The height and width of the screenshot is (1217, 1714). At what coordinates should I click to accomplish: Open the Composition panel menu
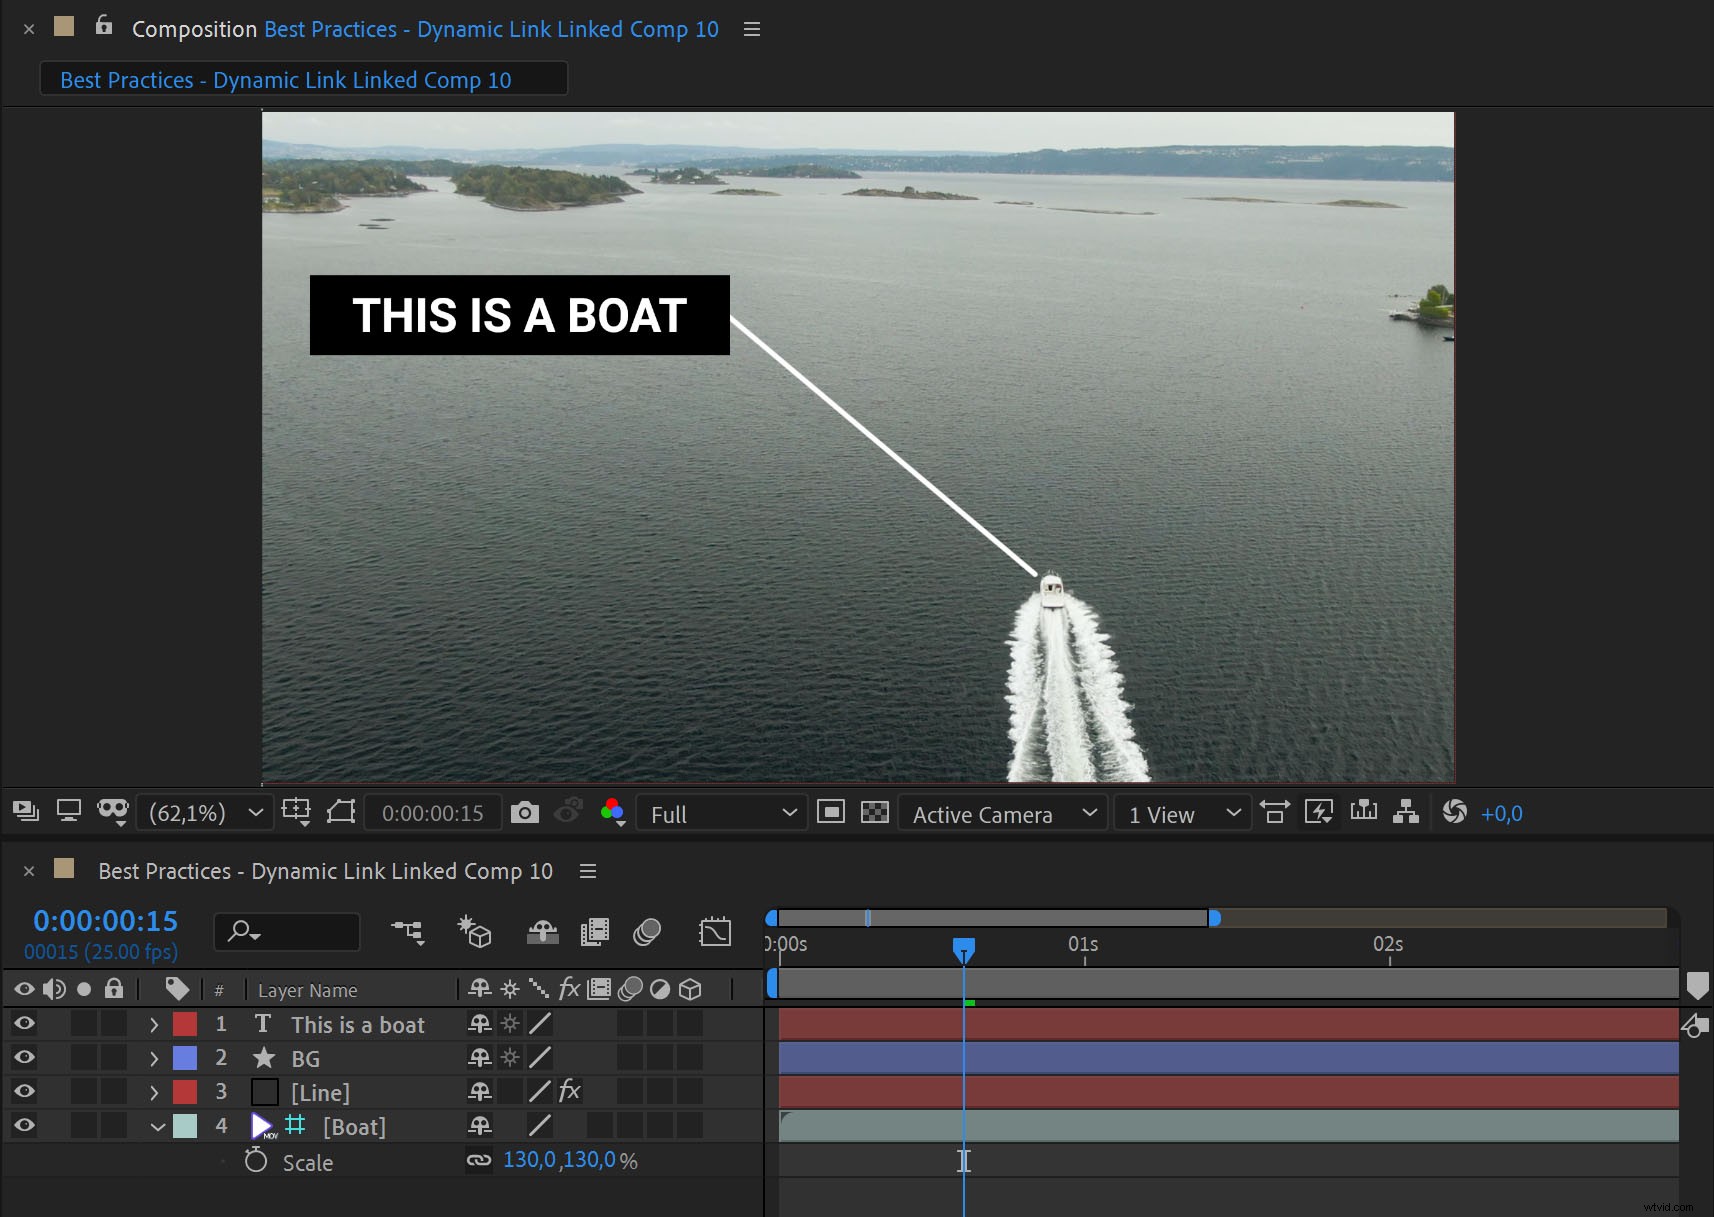[751, 29]
